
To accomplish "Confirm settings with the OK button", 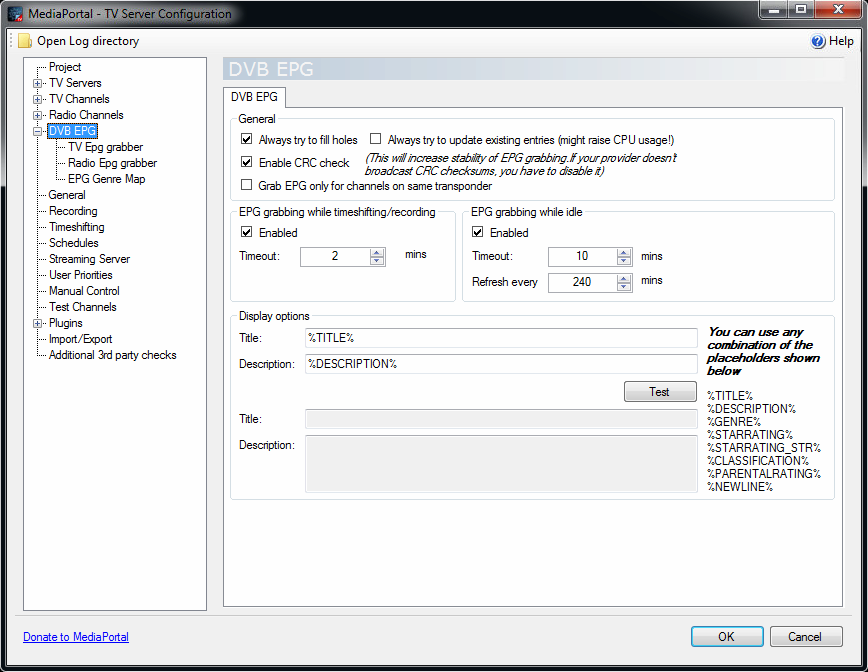I will click(727, 637).
